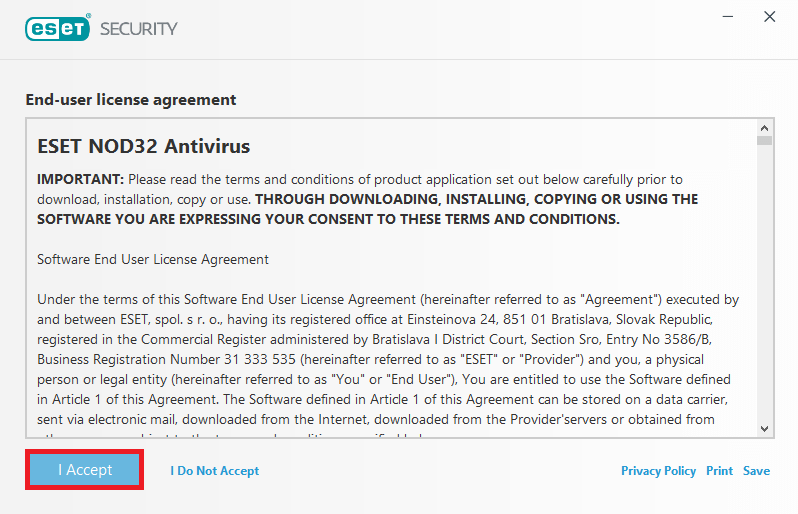Click the ESET logo icon
This screenshot has height=514, width=798.
tap(58, 28)
